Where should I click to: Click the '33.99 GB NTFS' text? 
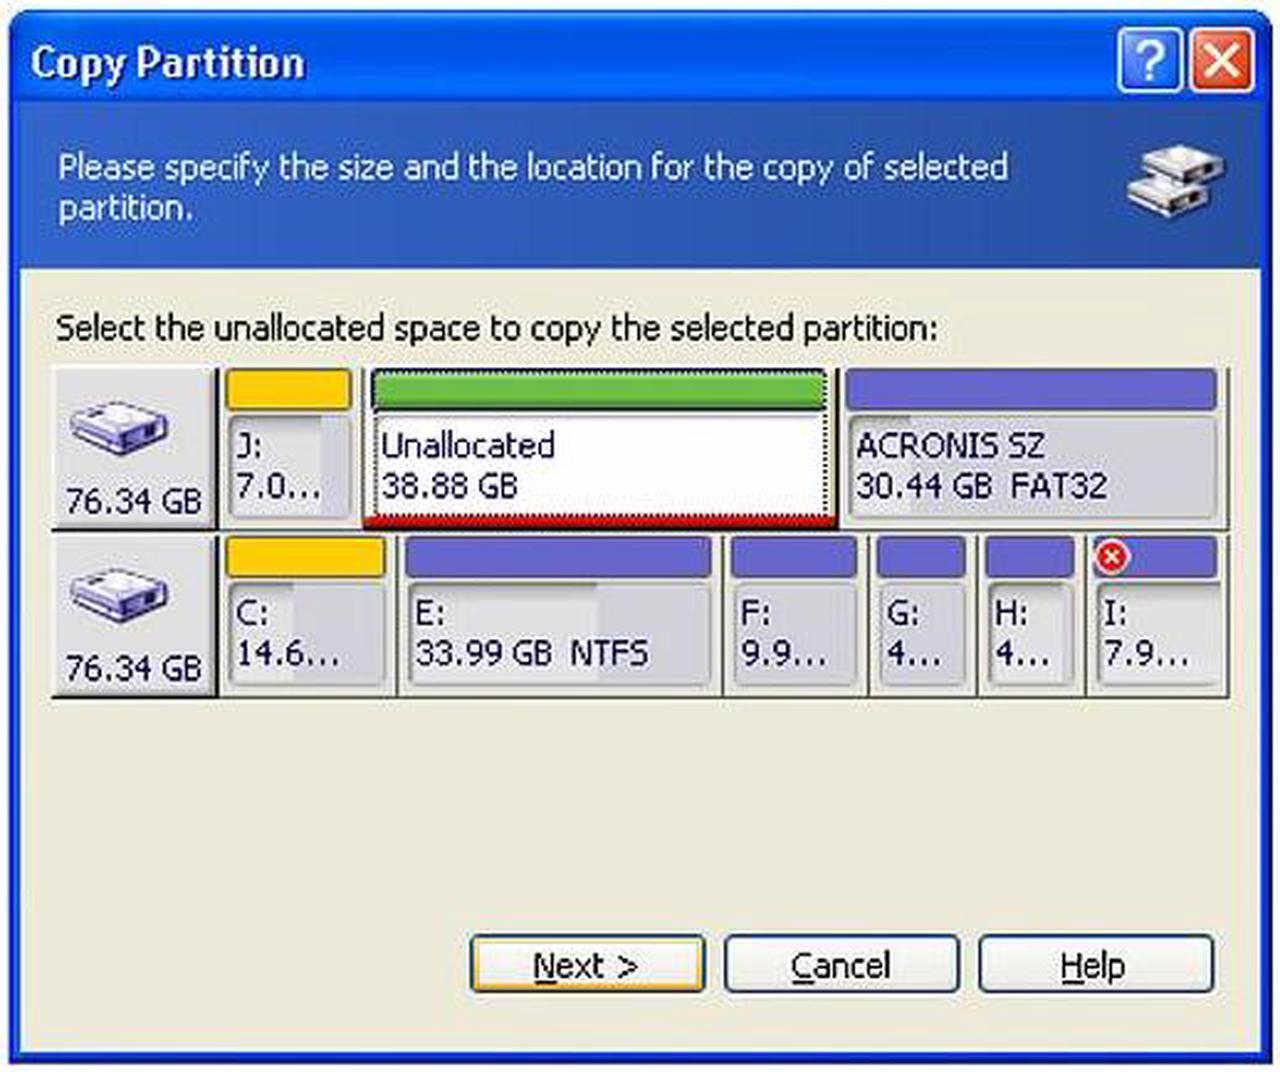click(532, 653)
